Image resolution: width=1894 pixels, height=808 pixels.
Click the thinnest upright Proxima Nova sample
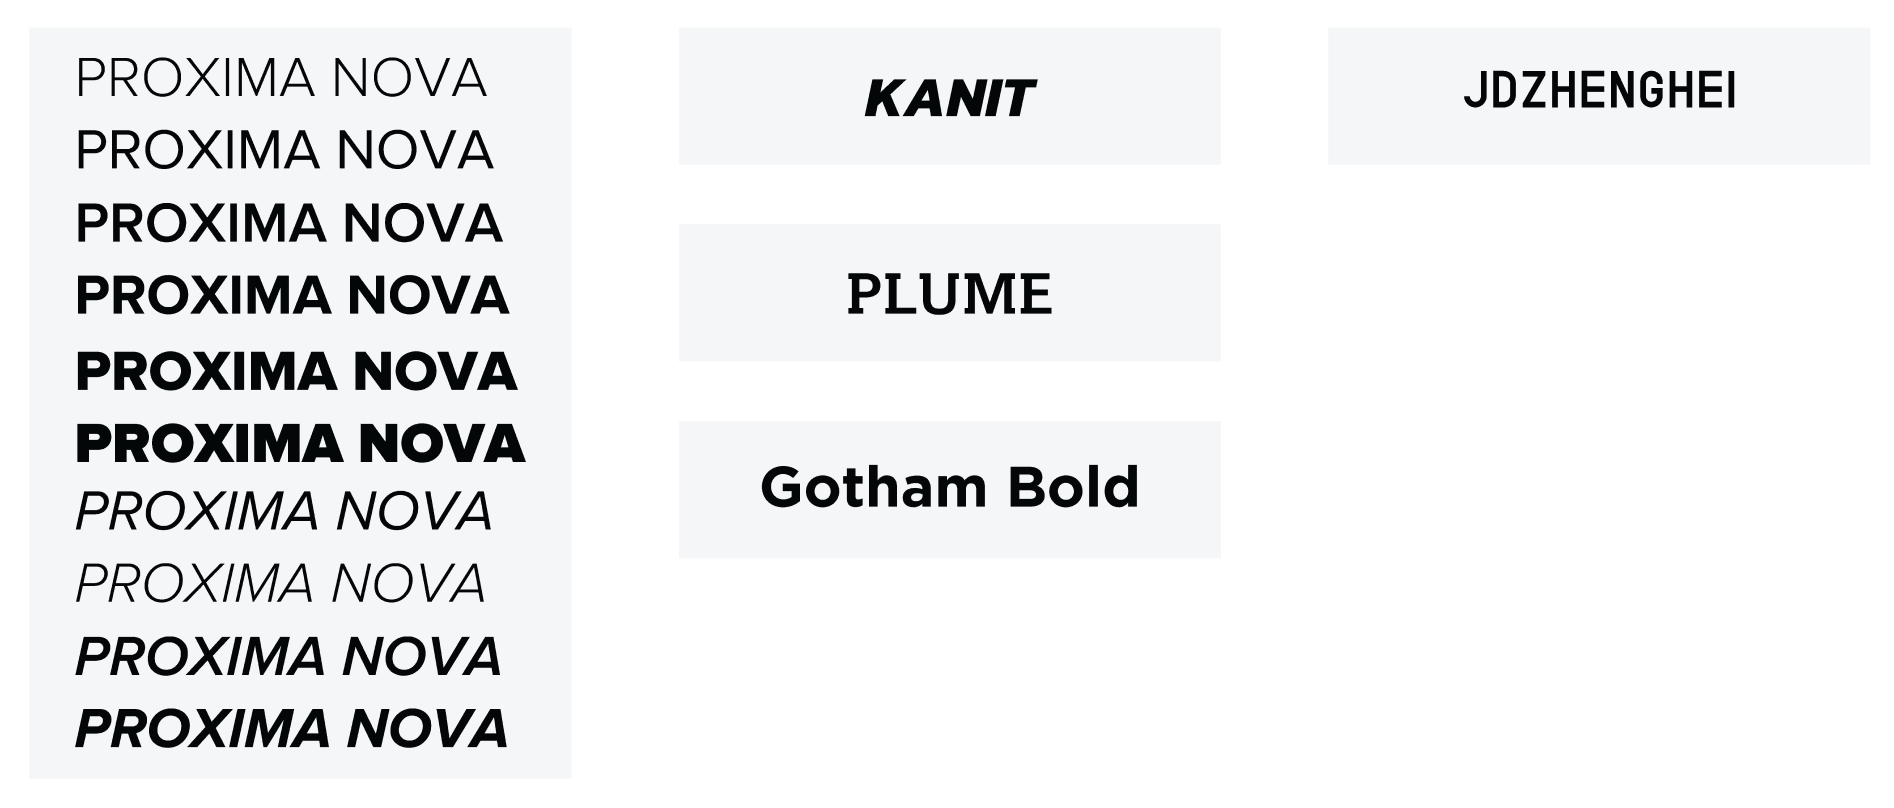coord(281,79)
